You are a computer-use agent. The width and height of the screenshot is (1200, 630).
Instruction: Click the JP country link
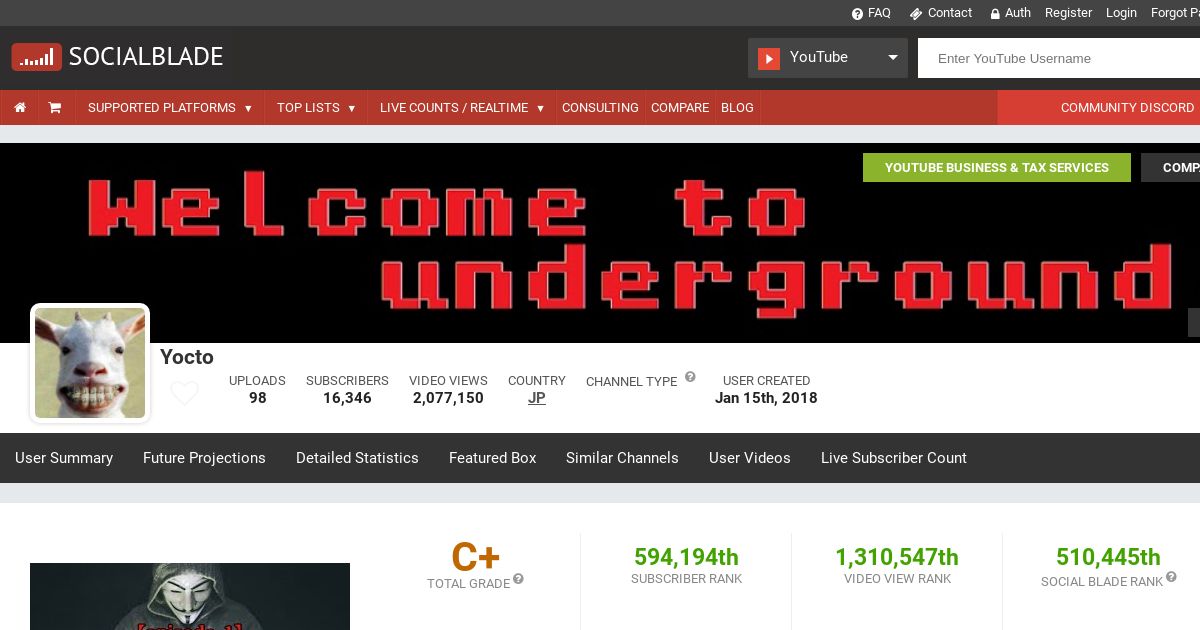click(x=537, y=398)
